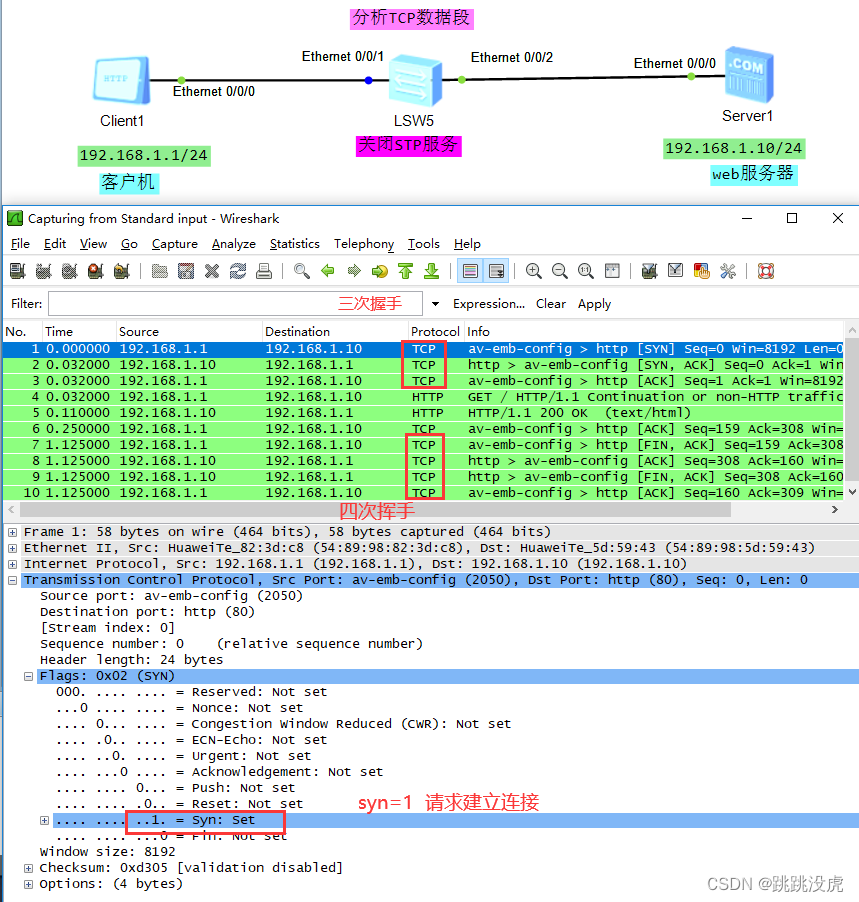Select packet 4 HTTP GET row
This screenshot has height=902, width=859.
click(423, 397)
